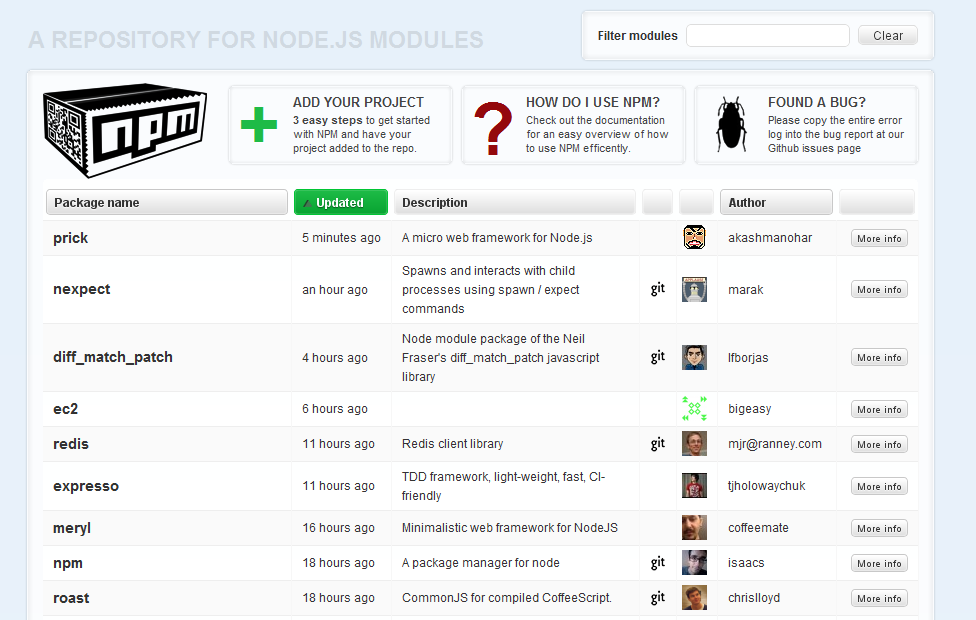Click author name mjr@ranney.com
Screen dimensions: 976x620
tap(775, 444)
